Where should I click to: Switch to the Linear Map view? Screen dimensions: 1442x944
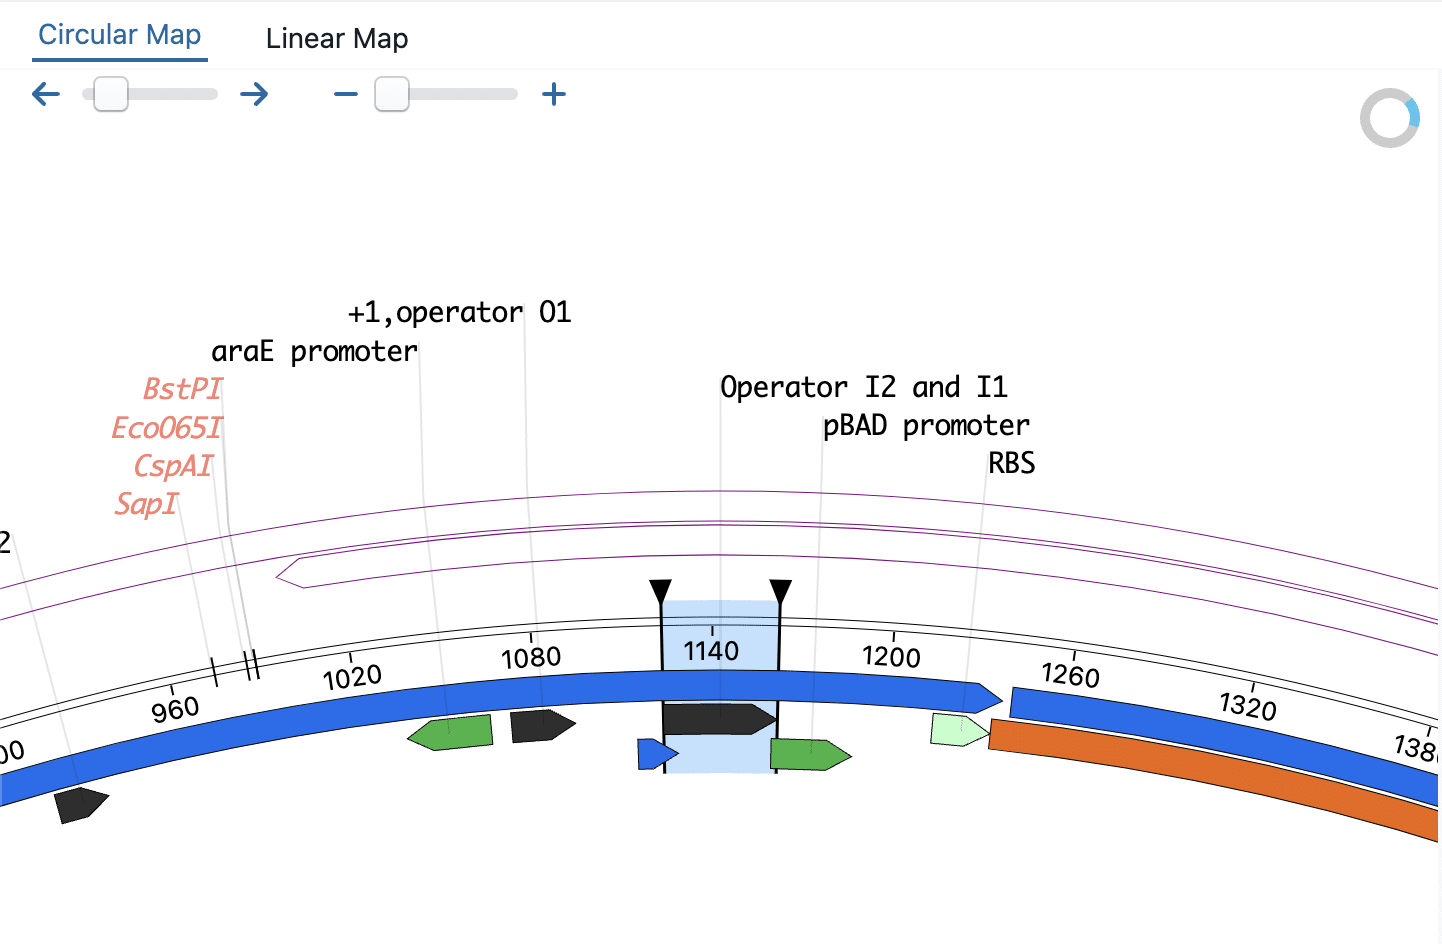(337, 38)
